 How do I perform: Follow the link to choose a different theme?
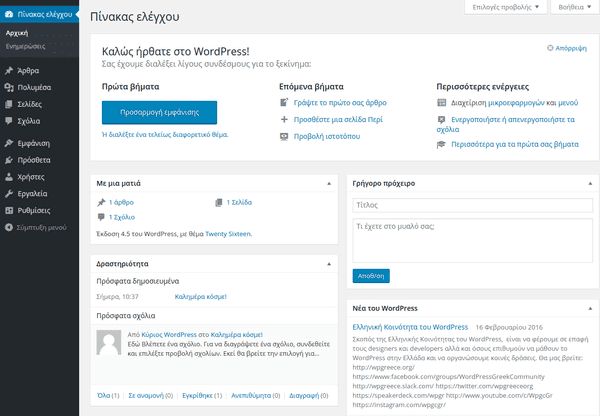click(x=165, y=135)
